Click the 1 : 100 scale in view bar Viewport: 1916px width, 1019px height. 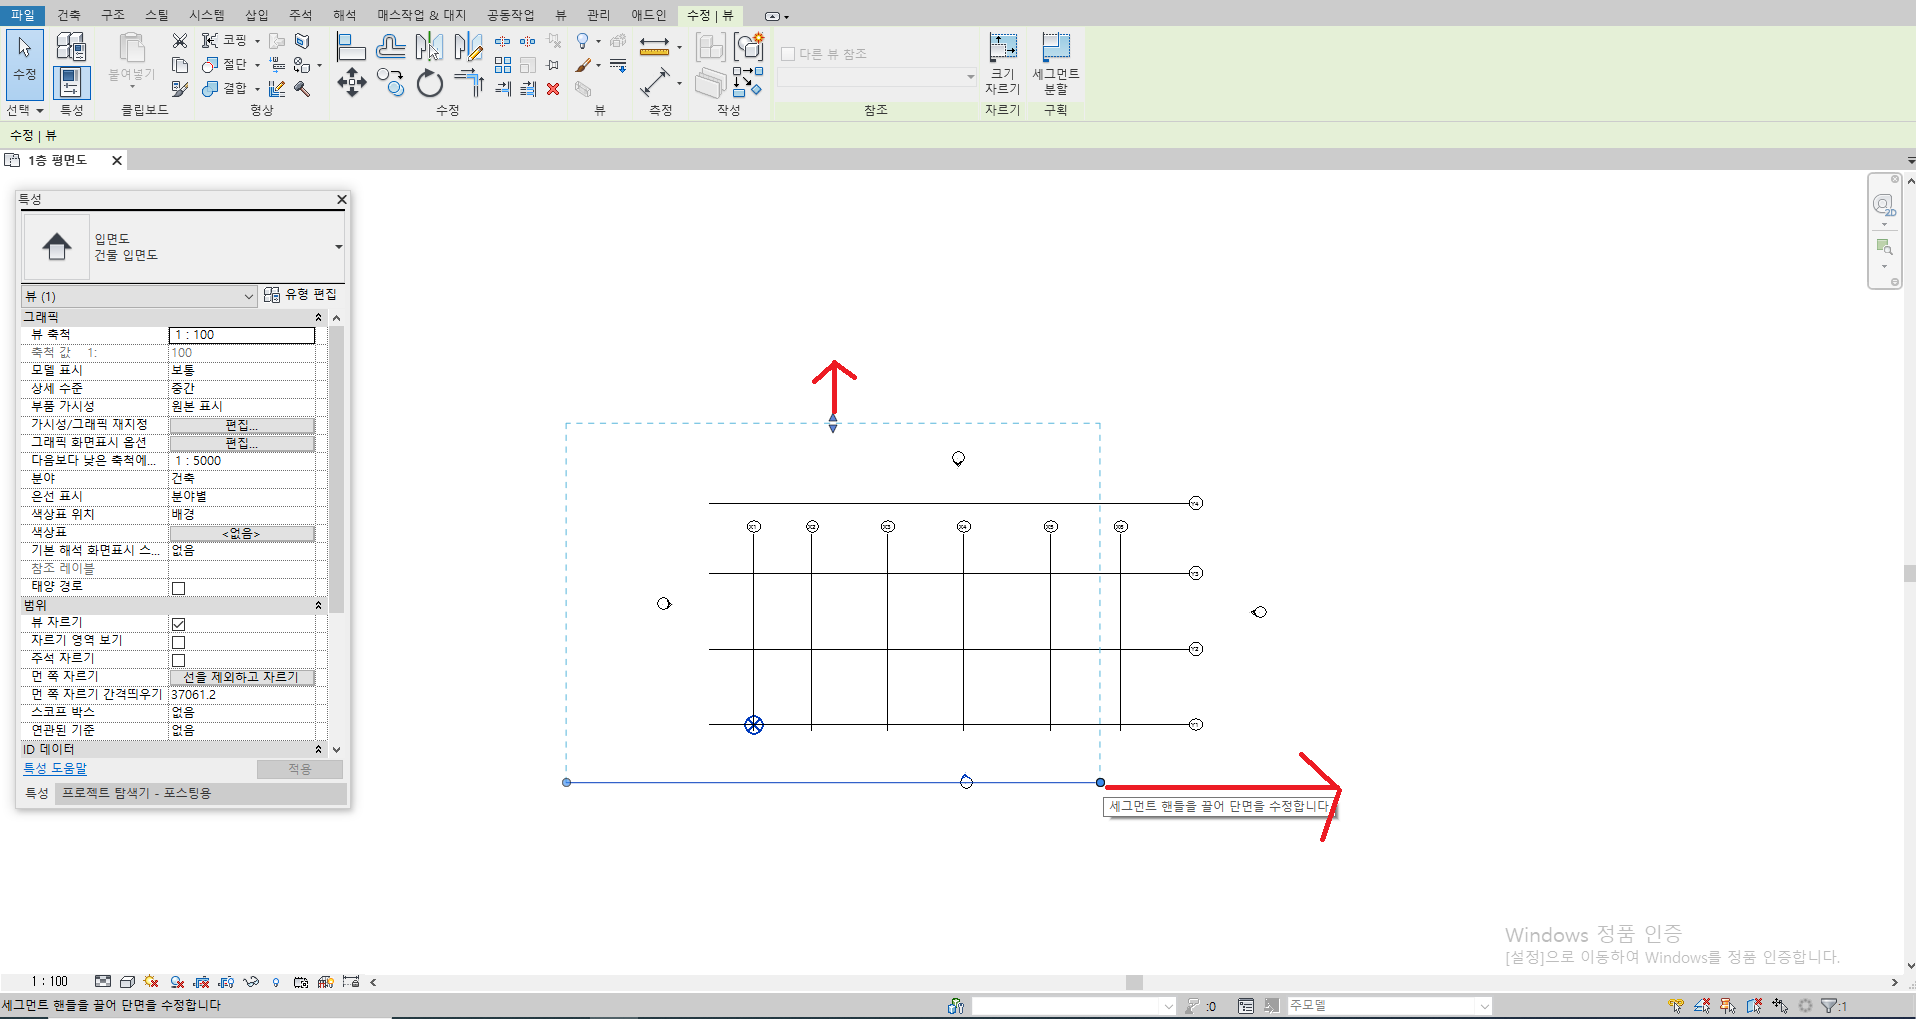[50, 982]
